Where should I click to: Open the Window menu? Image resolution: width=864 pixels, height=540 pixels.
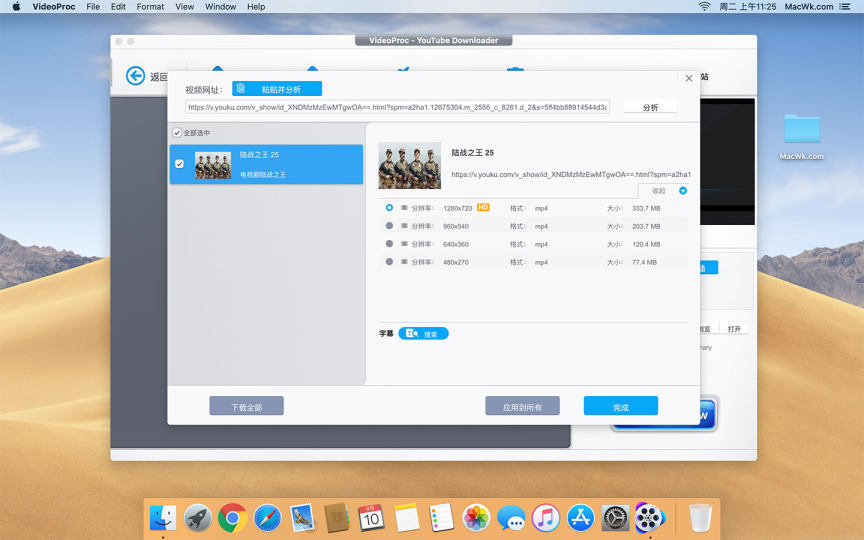point(220,7)
